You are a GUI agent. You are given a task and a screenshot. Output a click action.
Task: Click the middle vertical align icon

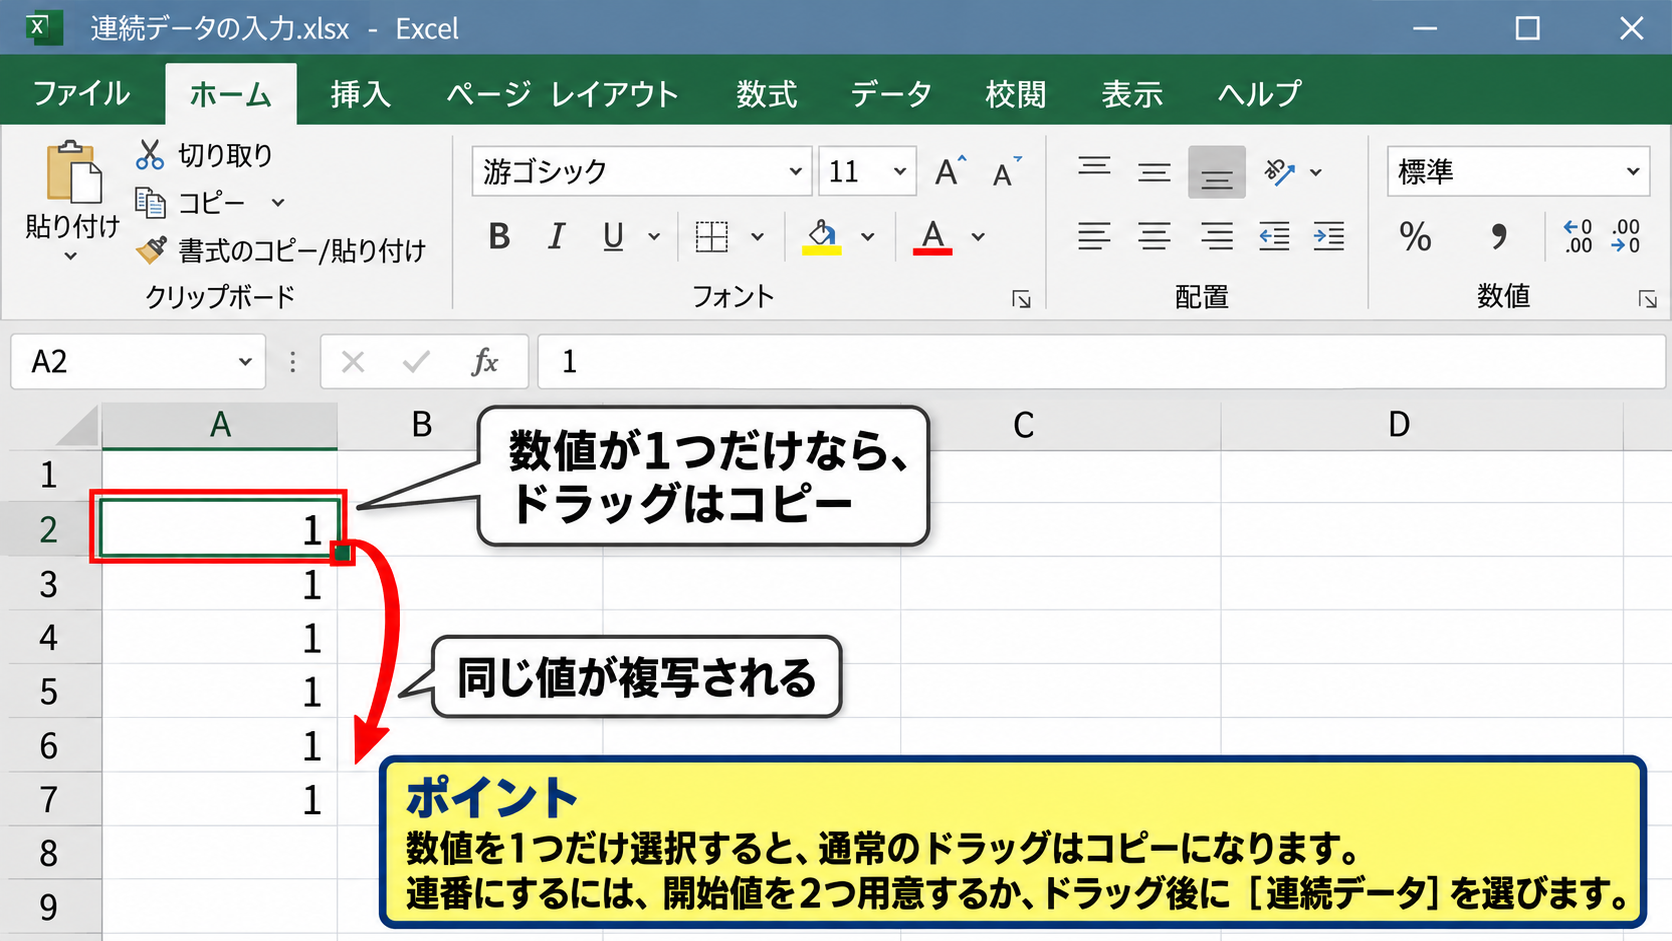point(1154,172)
